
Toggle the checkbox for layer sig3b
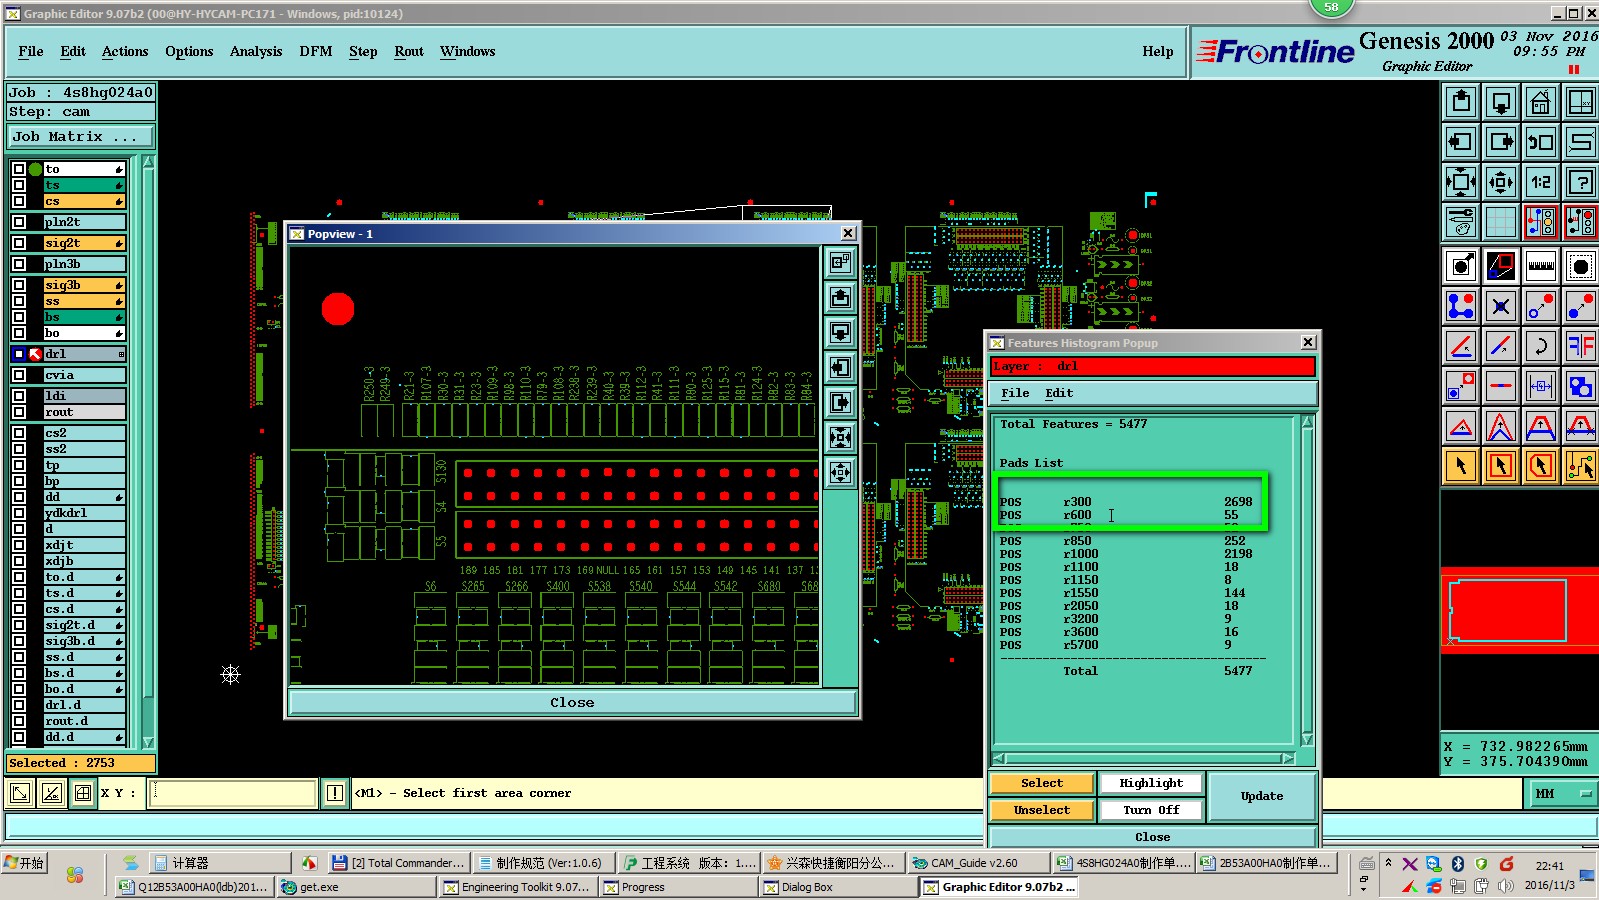point(18,285)
